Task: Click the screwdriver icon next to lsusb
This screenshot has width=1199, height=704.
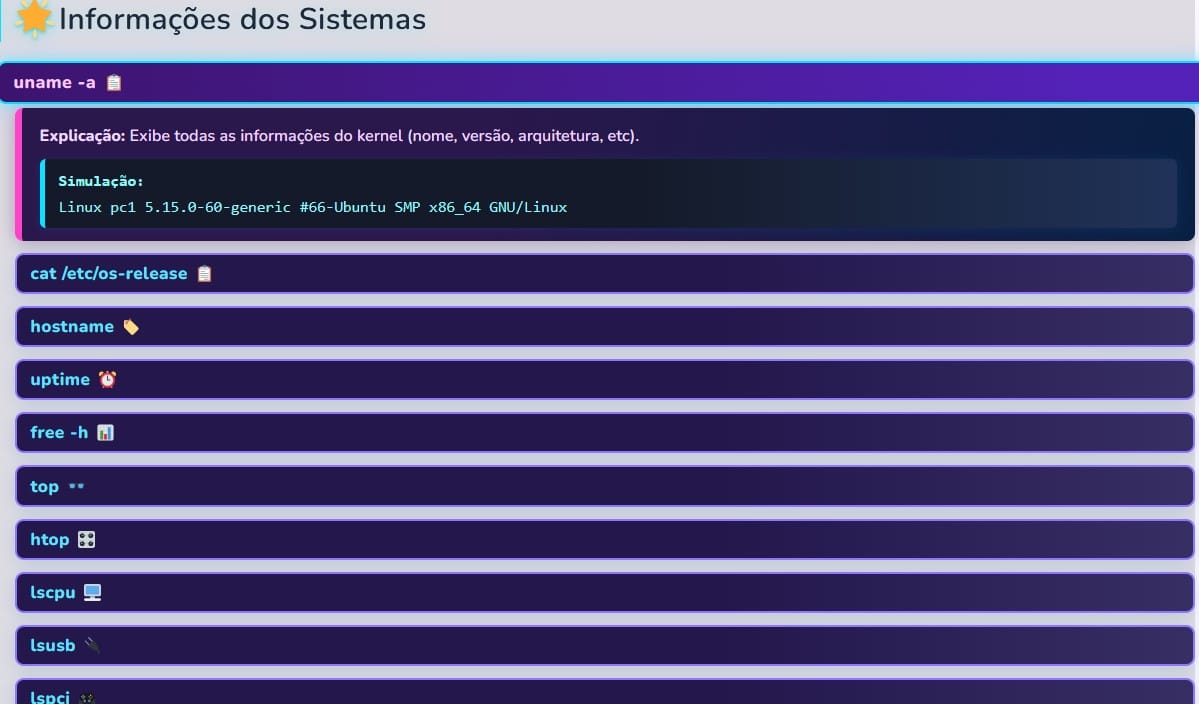Action: click(91, 645)
